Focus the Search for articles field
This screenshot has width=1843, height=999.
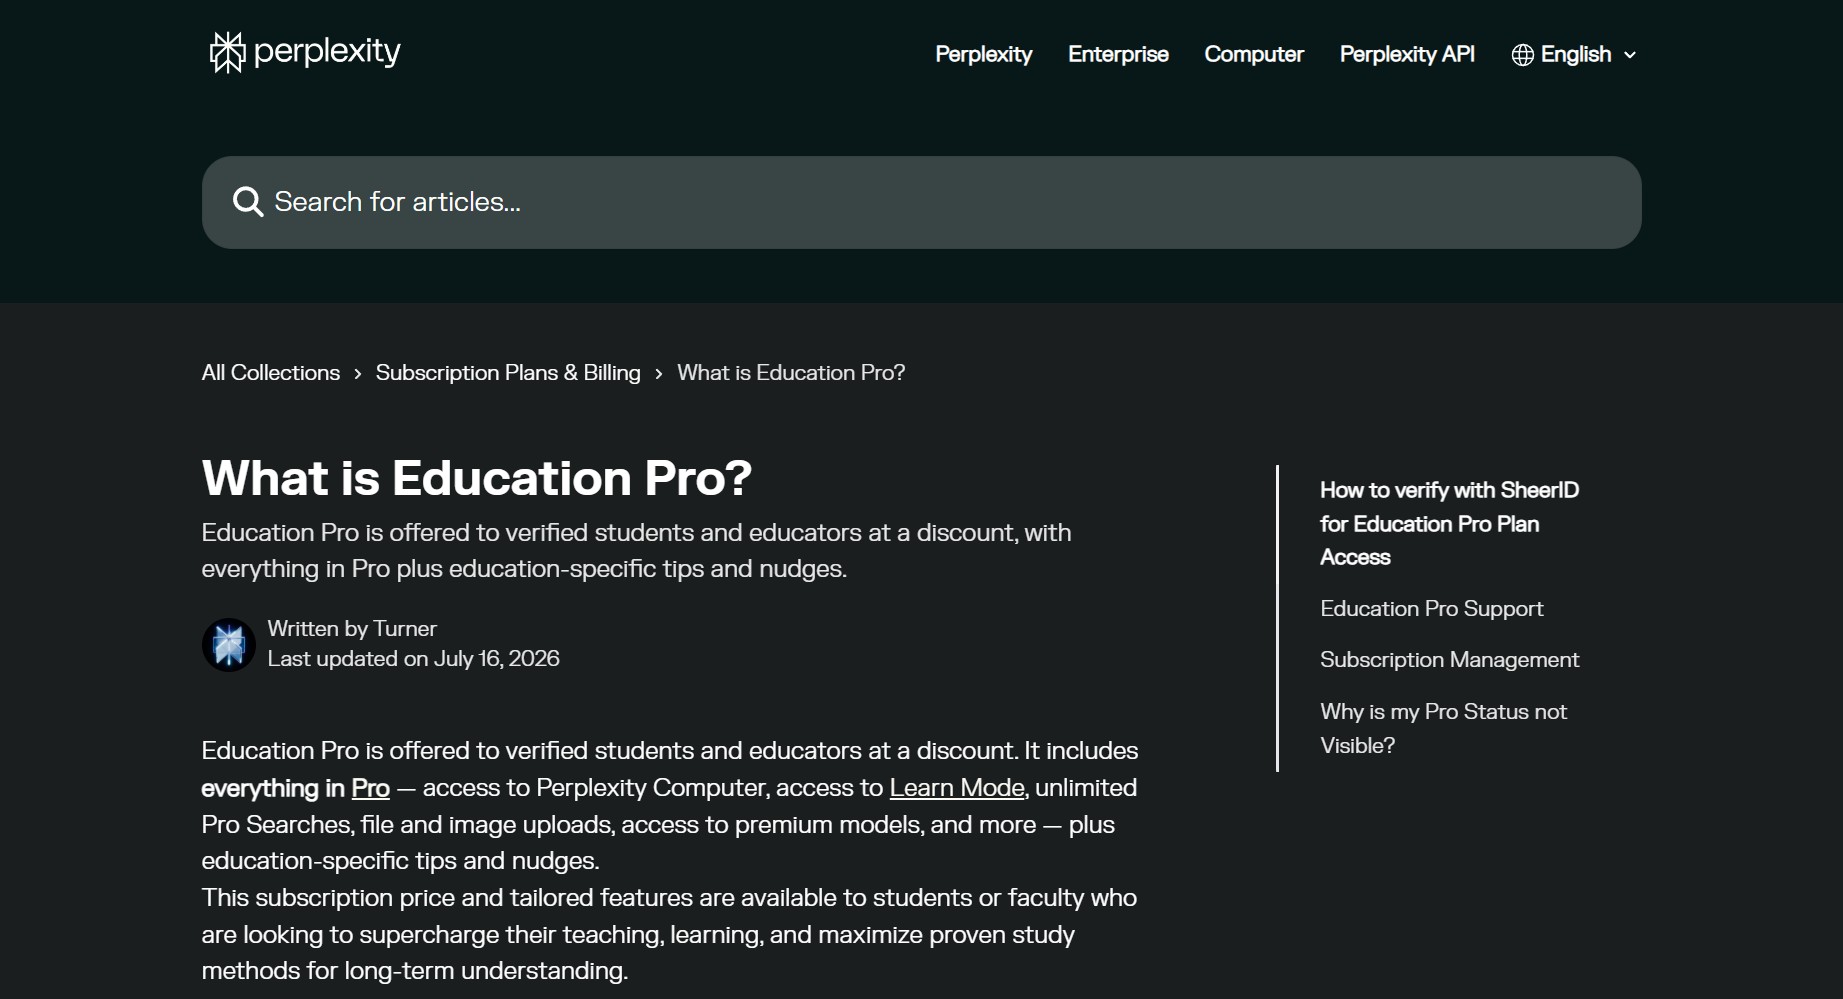tap(921, 202)
